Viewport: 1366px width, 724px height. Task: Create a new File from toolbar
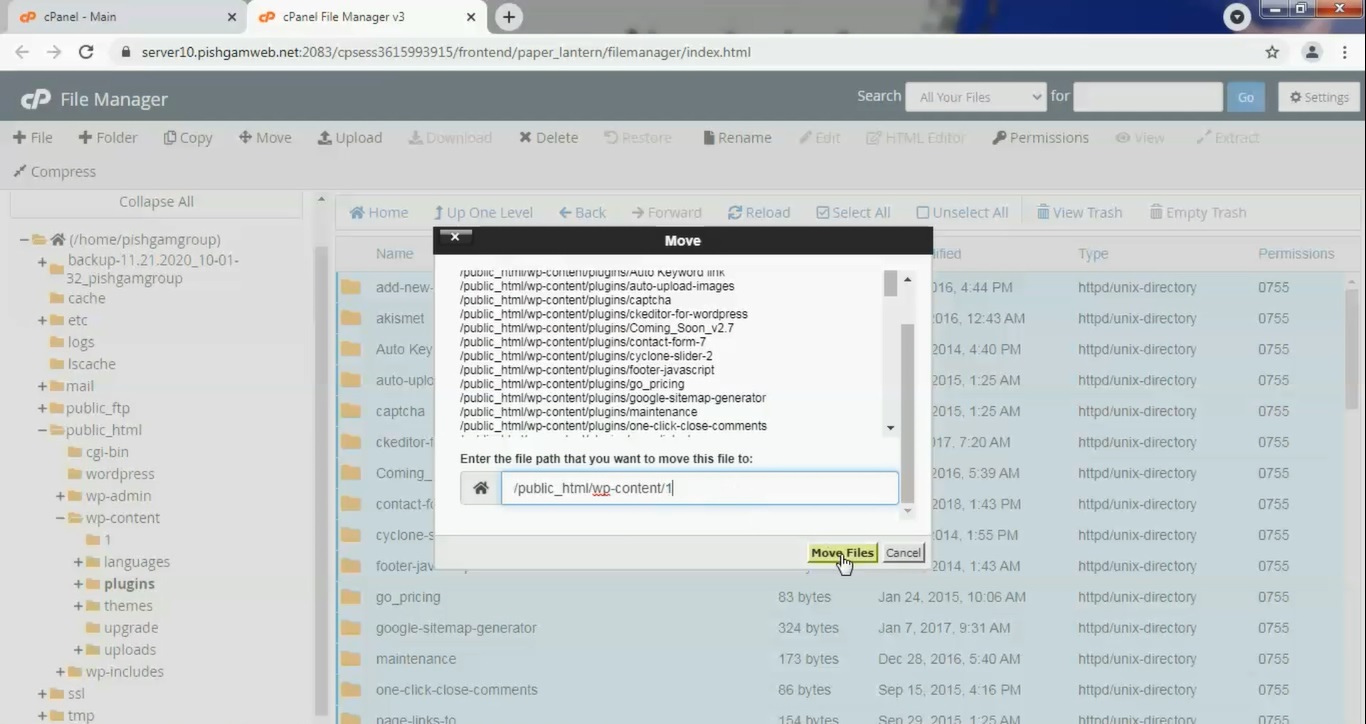[x=32, y=137]
